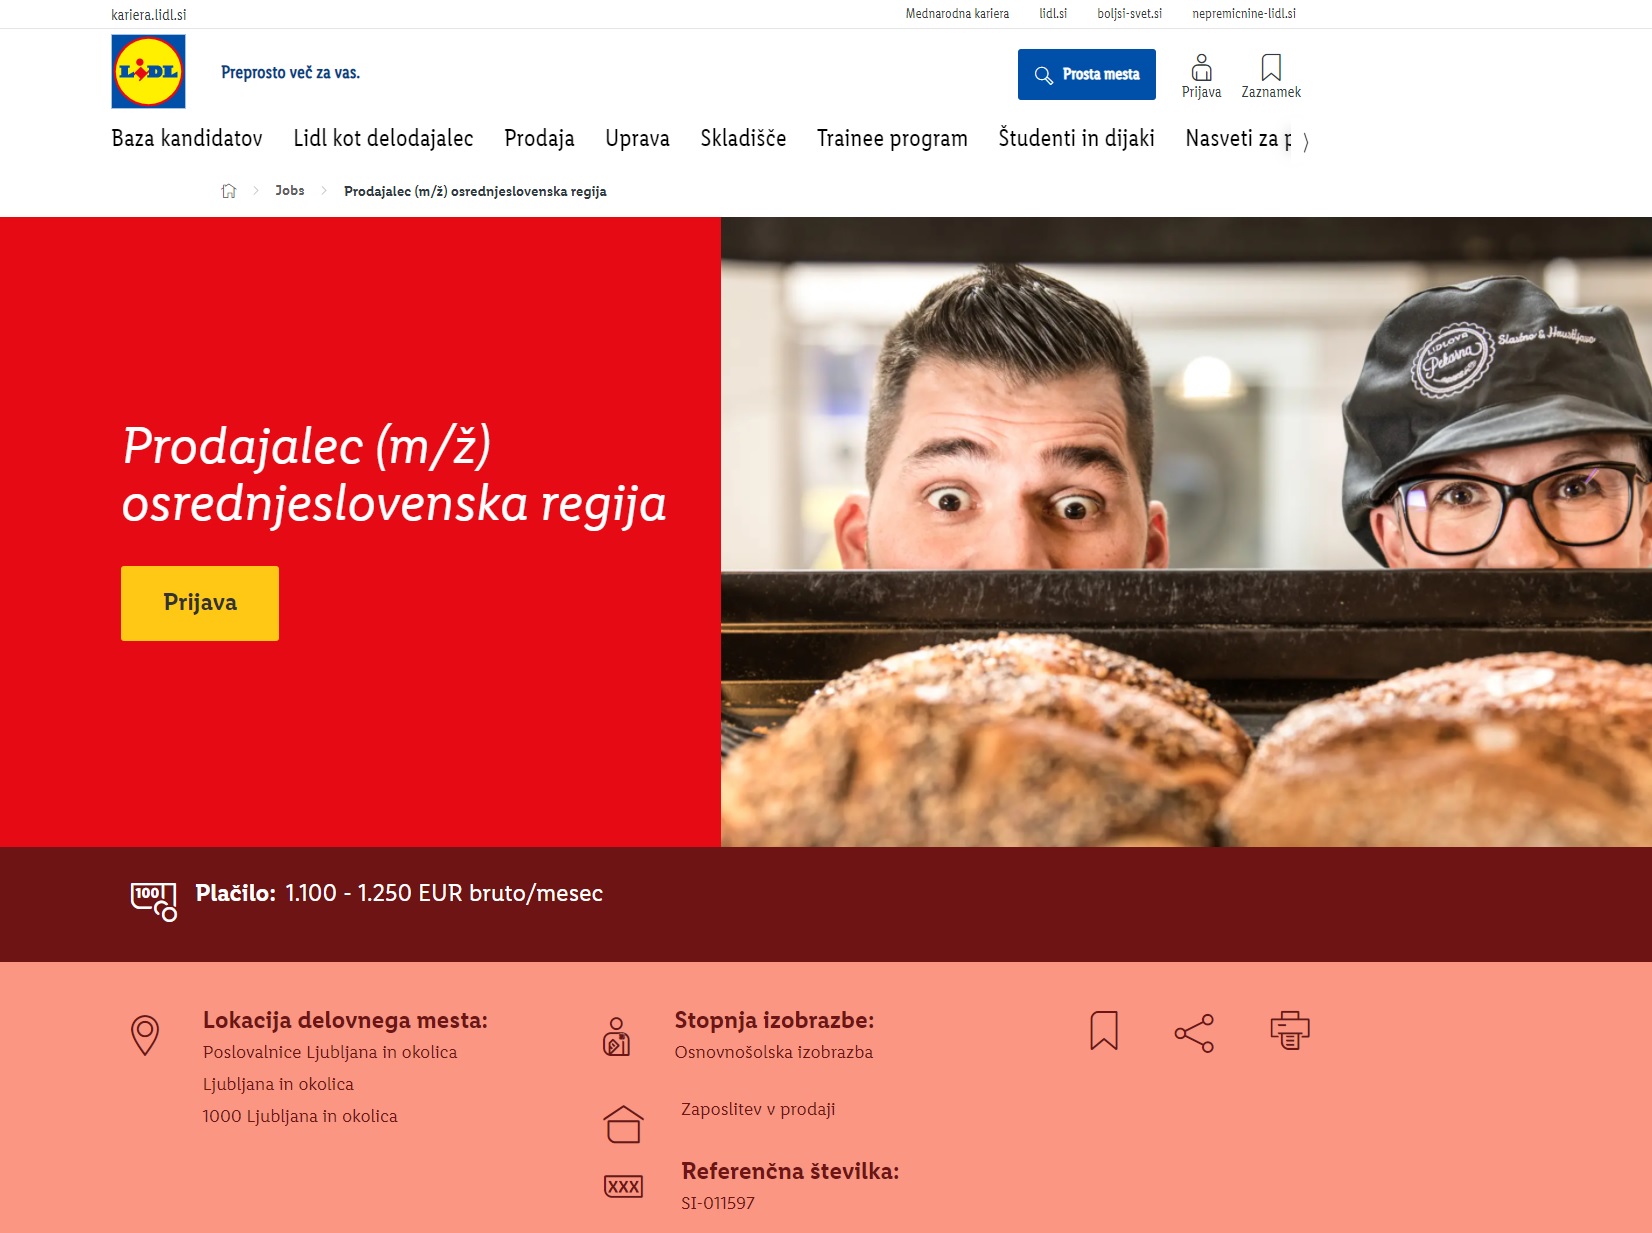
Task: Click the yellow Prijava button
Action: 199,602
